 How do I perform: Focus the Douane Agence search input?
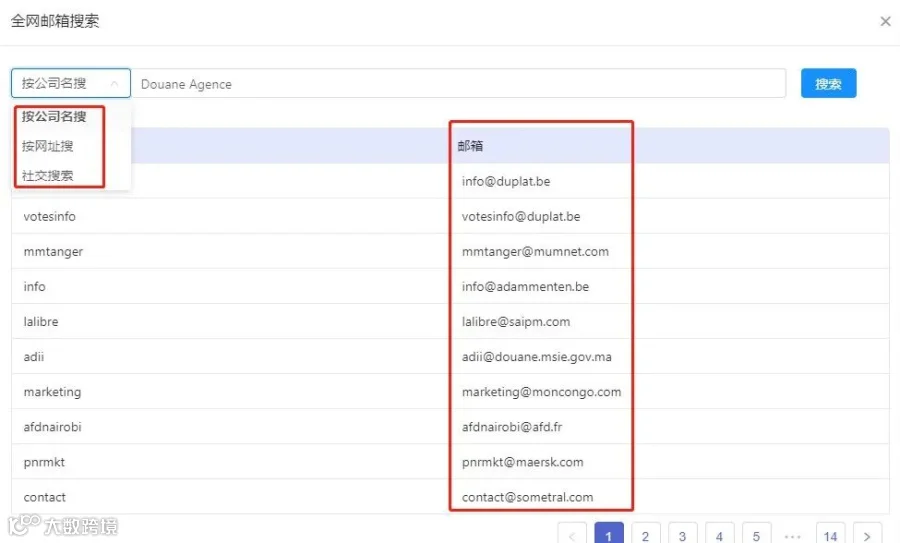click(x=458, y=84)
